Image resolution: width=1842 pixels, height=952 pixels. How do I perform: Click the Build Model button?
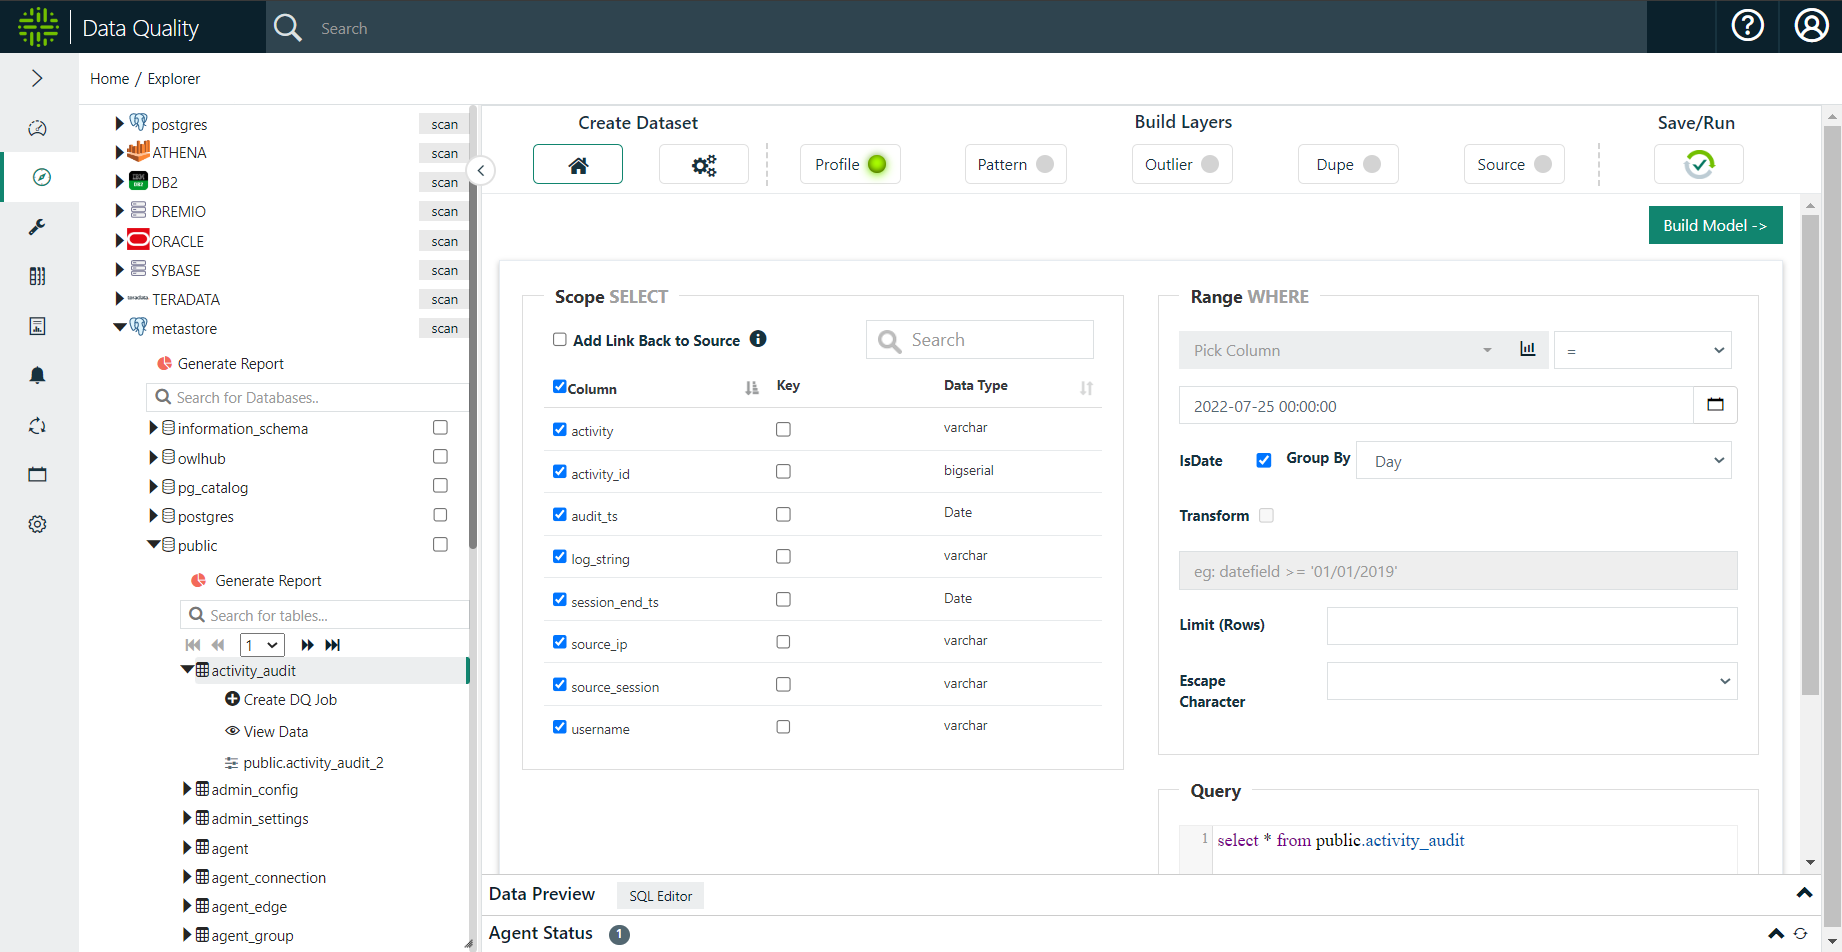1714,226
